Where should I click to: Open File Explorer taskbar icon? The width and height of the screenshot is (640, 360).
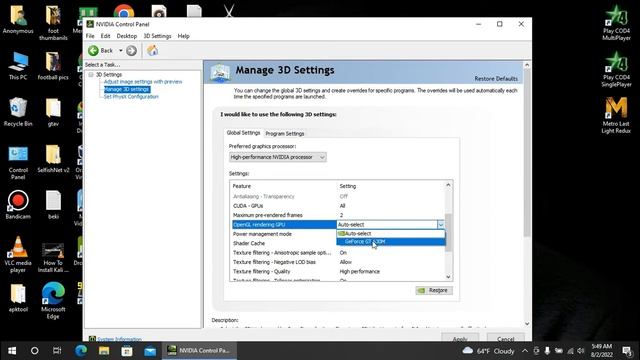click(104, 351)
